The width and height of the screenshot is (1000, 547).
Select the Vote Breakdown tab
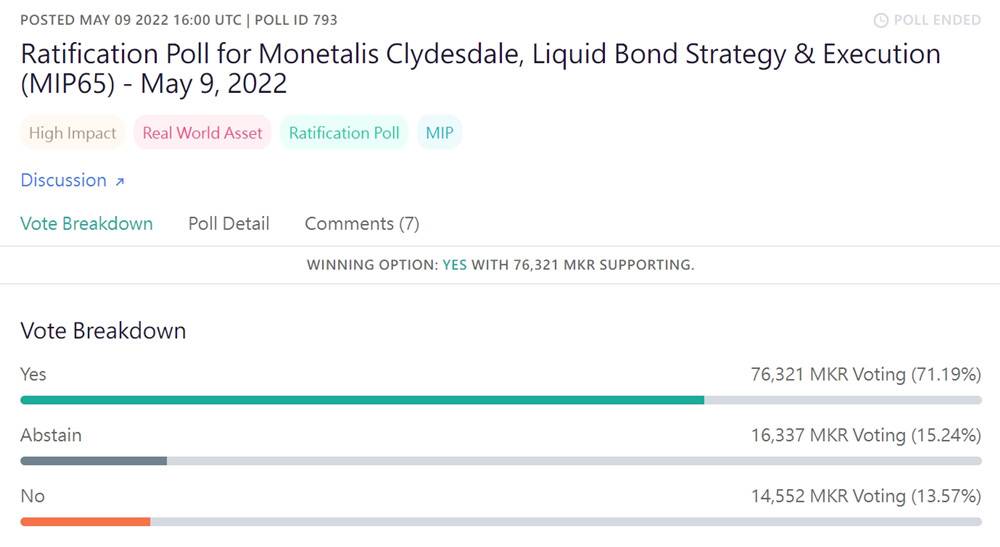click(87, 224)
